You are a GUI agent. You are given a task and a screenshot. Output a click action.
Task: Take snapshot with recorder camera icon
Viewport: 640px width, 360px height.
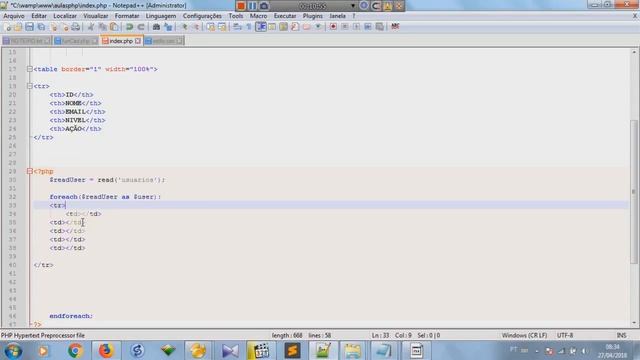point(264,6)
